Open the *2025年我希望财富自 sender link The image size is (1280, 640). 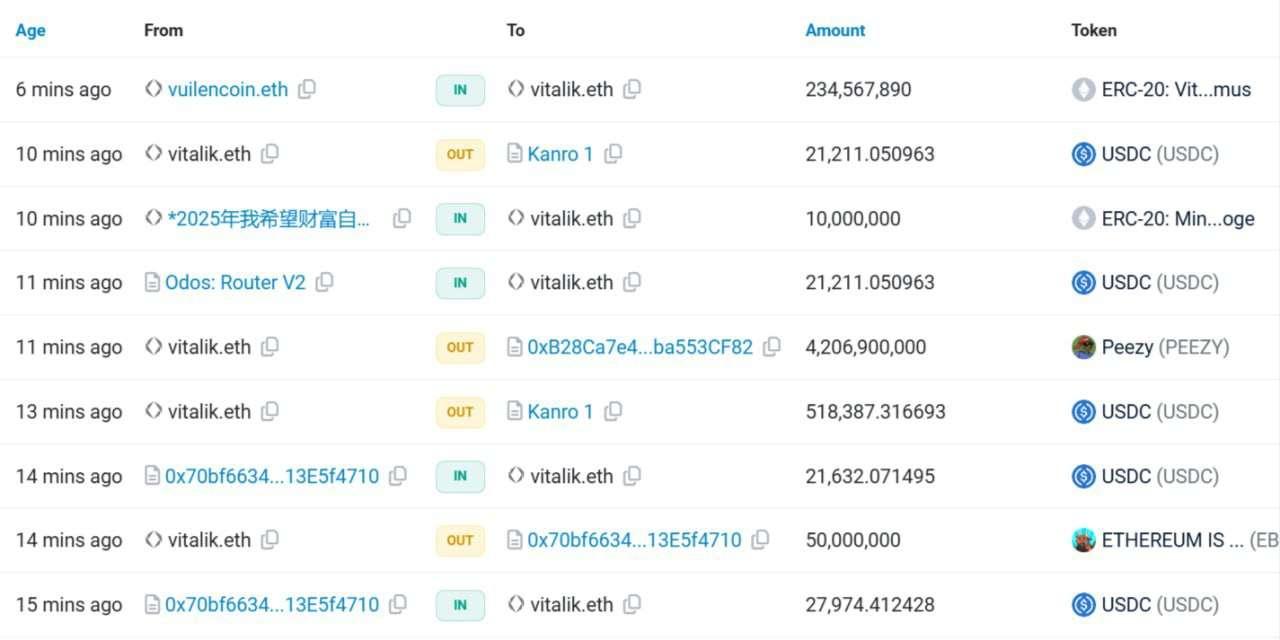pos(269,218)
